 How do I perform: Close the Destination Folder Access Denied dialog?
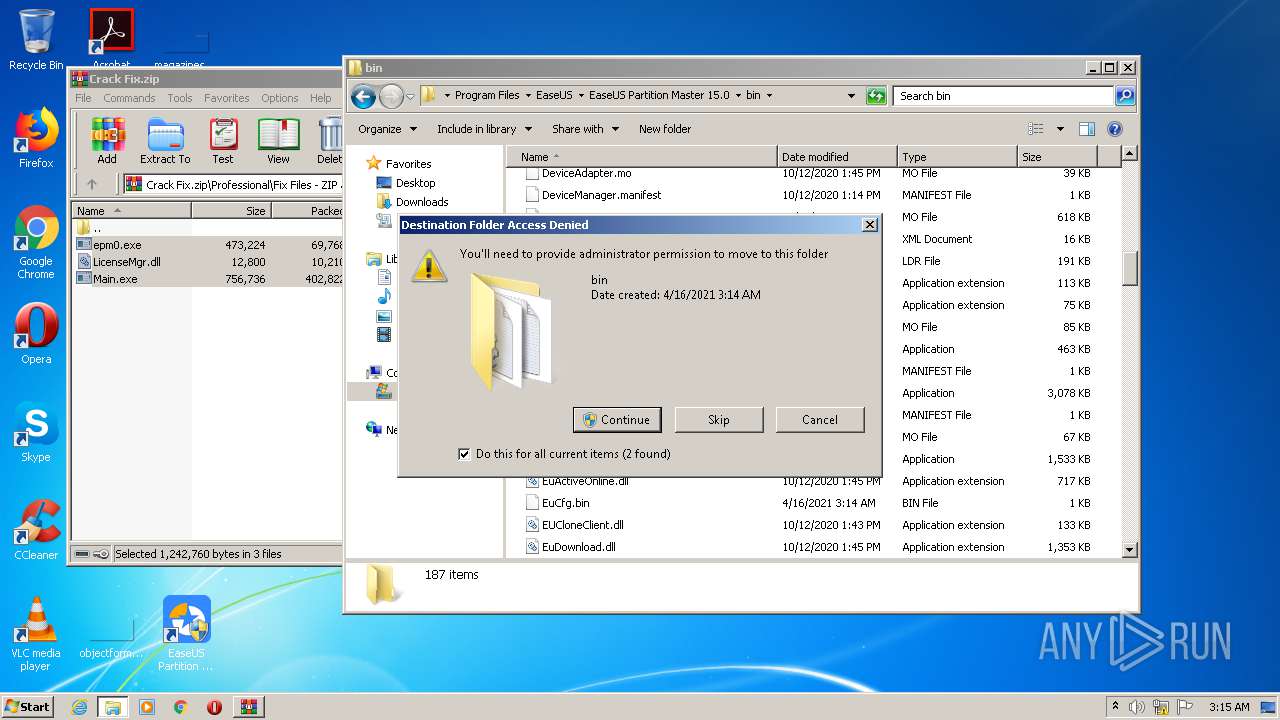coord(869,225)
